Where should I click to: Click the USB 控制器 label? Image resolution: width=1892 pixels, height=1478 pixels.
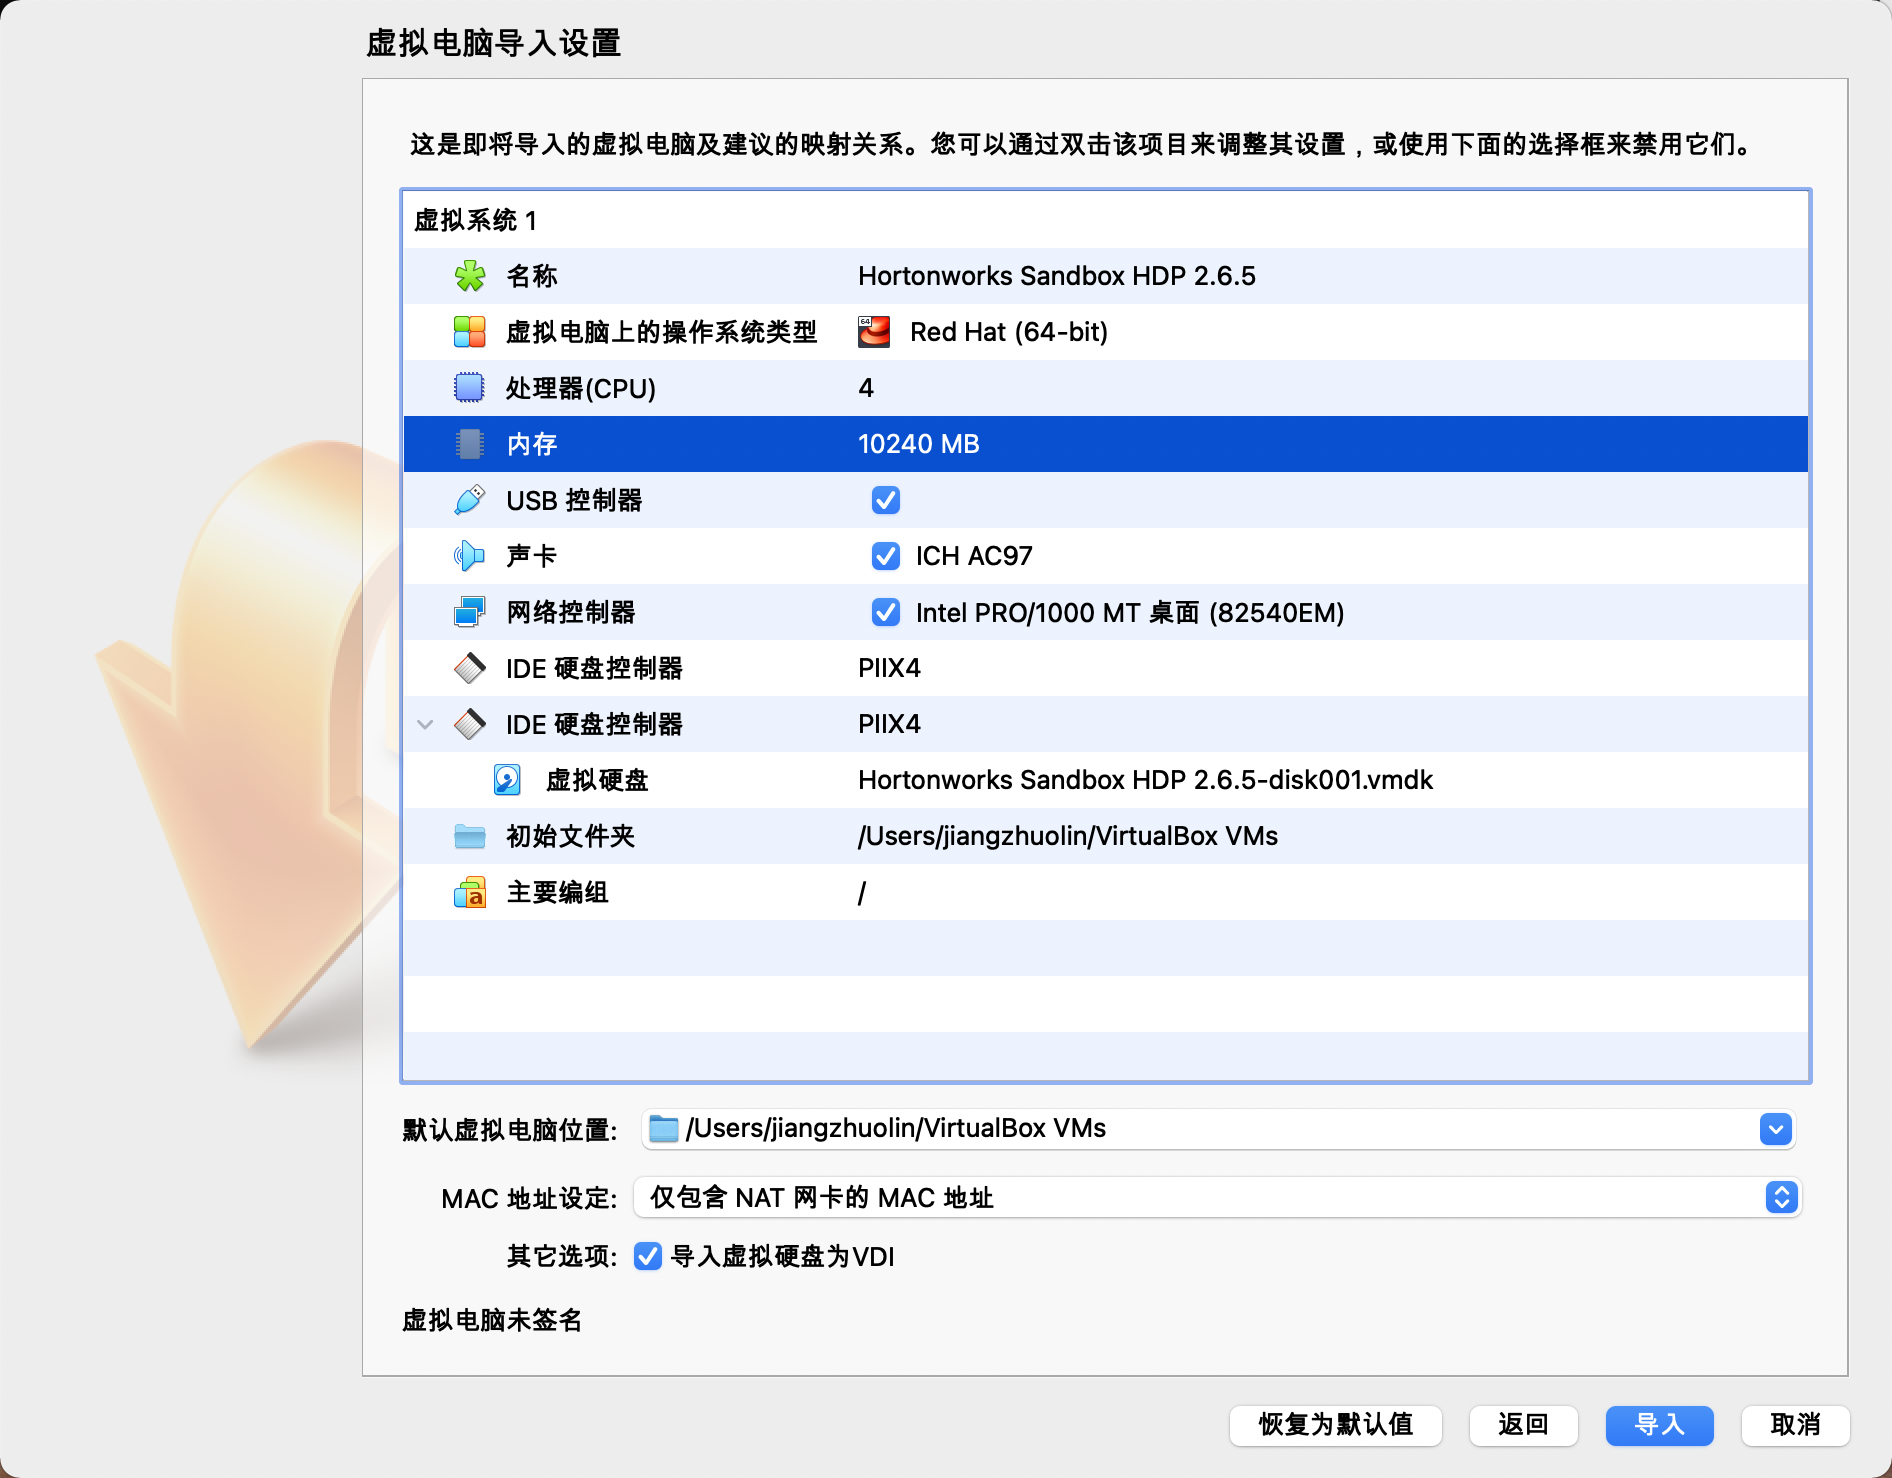pyautogui.click(x=574, y=500)
